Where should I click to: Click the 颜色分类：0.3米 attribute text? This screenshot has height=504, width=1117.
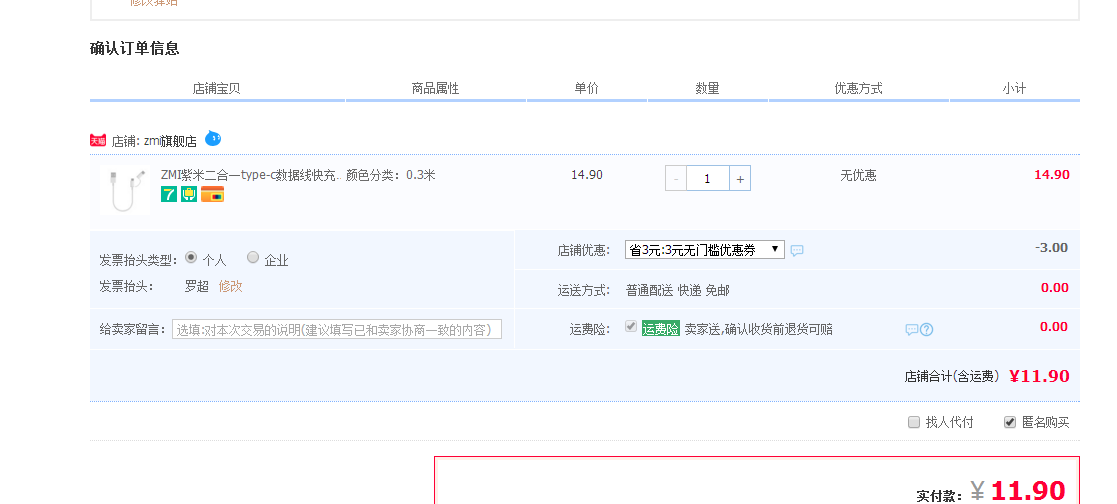(390, 175)
